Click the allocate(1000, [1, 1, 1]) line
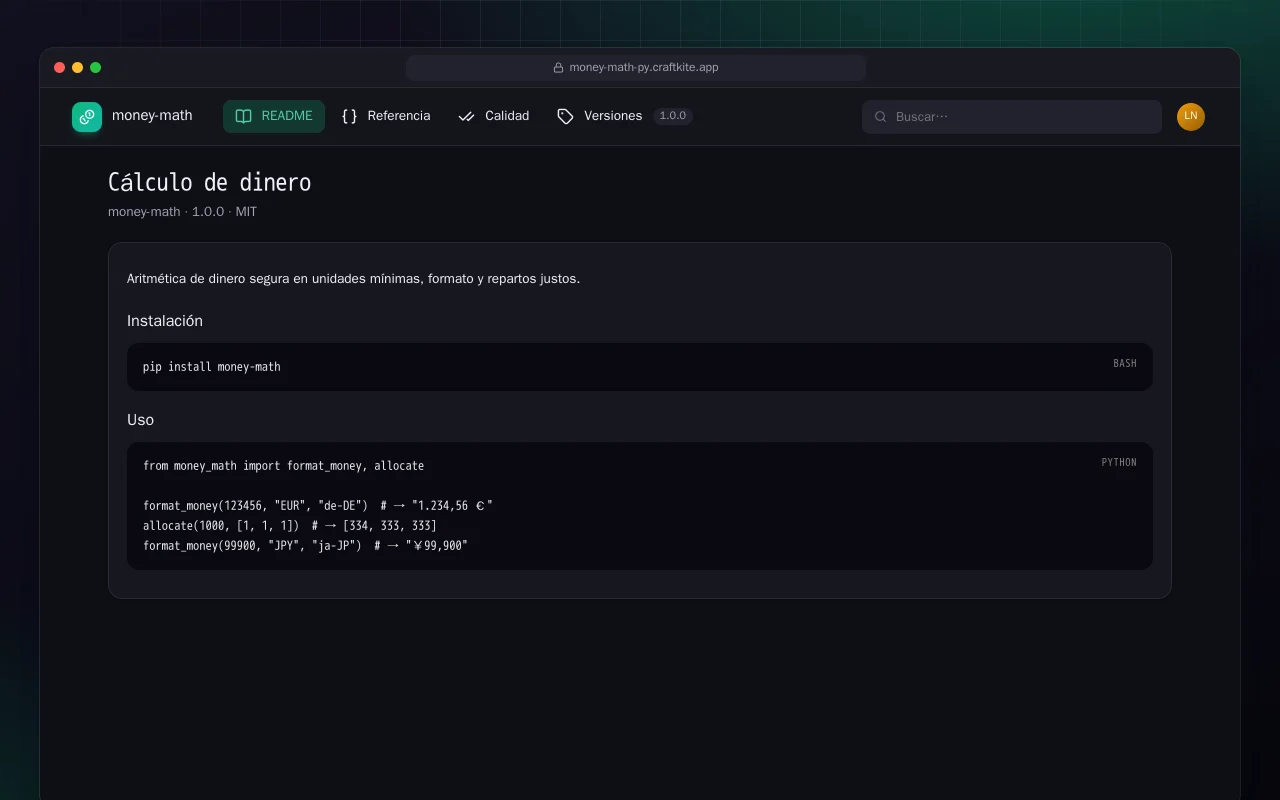The image size is (1280, 800). pyautogui.click(x=290, y=526)
